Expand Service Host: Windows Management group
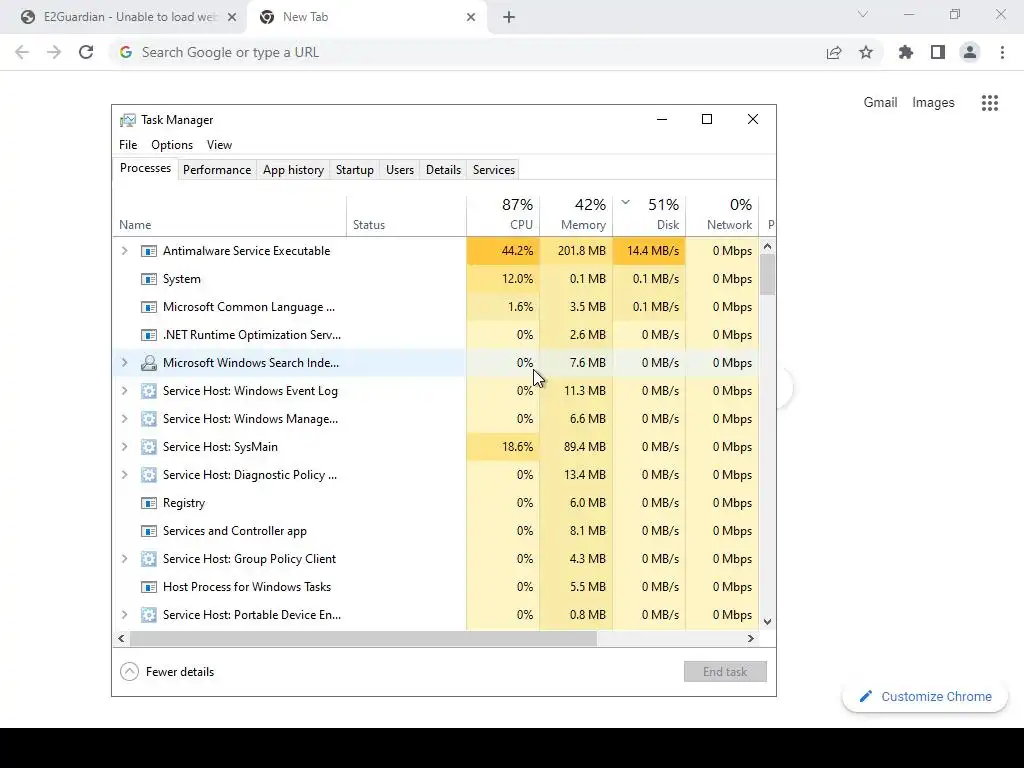 (x=125, y=419)
